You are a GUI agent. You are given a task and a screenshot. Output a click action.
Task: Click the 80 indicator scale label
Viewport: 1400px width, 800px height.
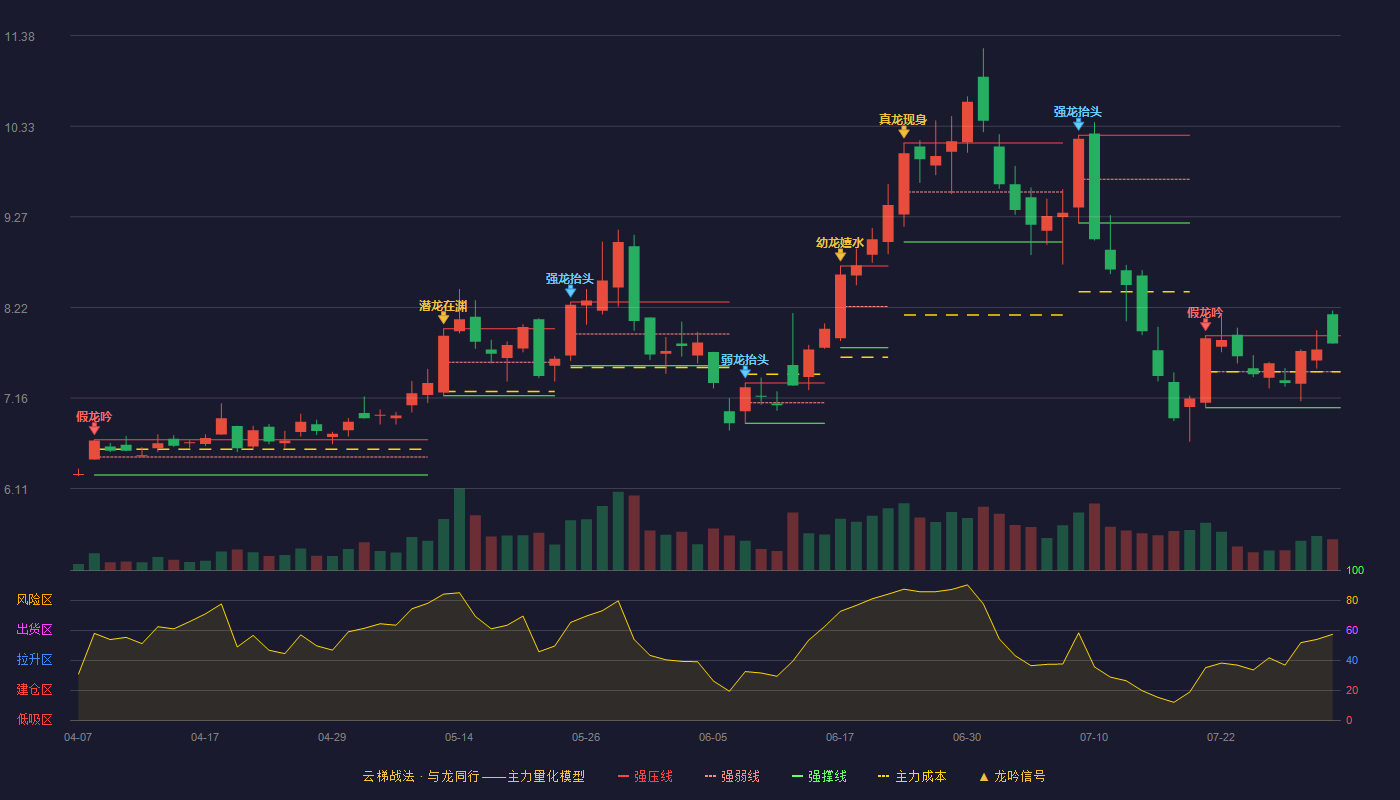click(x=1352, y=601)
